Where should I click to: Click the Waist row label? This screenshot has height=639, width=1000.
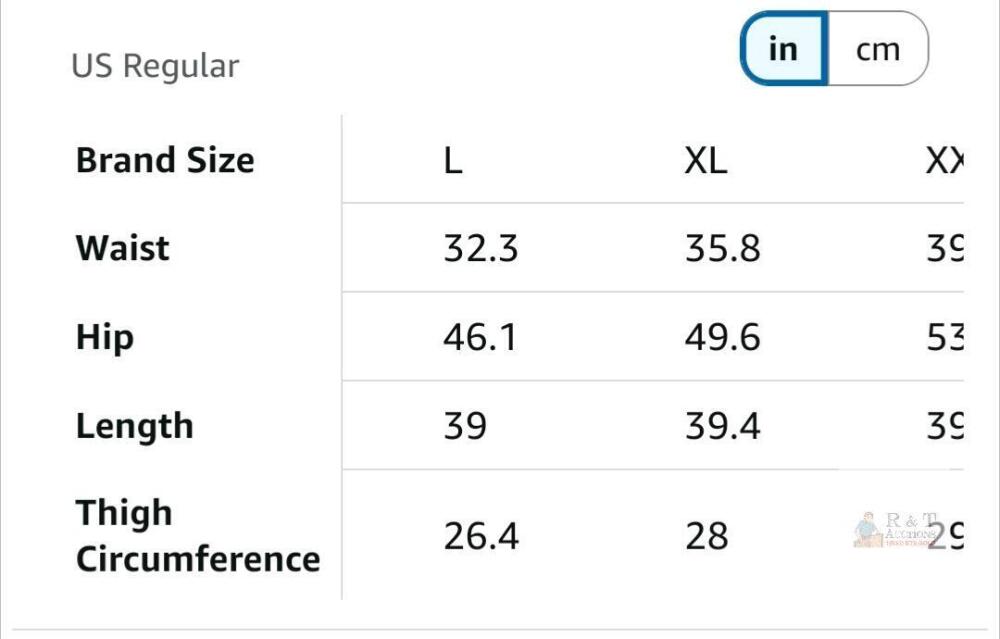tap(122, 248)
